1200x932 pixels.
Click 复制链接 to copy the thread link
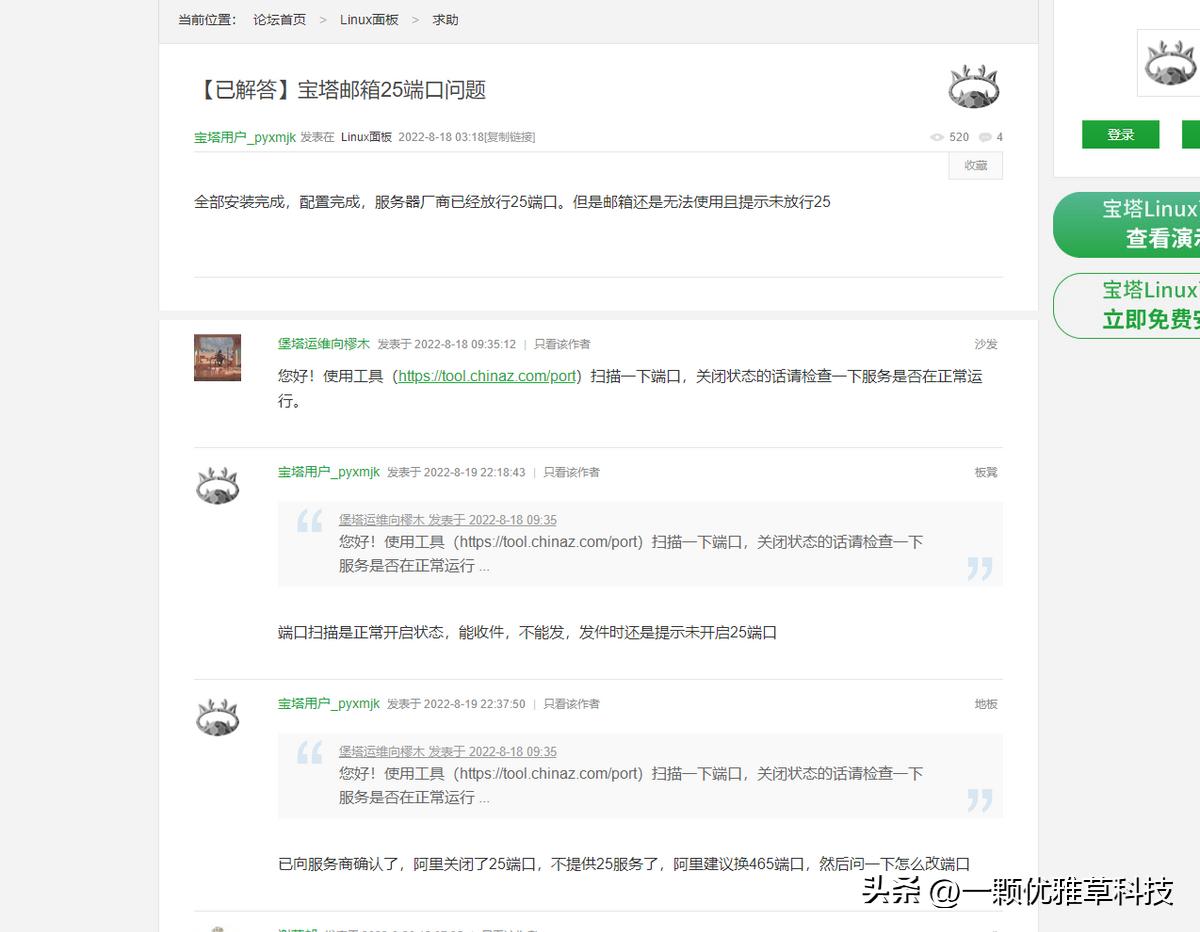click(x=511, y=137)
